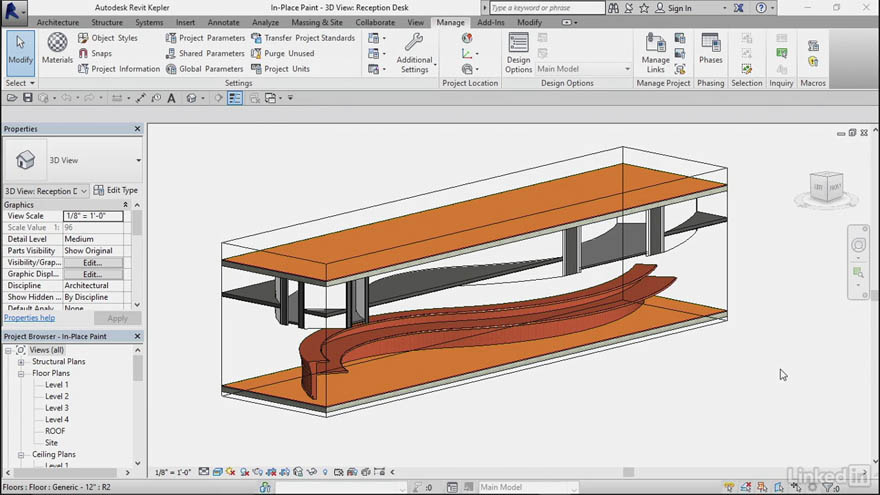Switch to the Architecture tab
The width and height of the screenshot is (880, 495).
pos(58,22)
